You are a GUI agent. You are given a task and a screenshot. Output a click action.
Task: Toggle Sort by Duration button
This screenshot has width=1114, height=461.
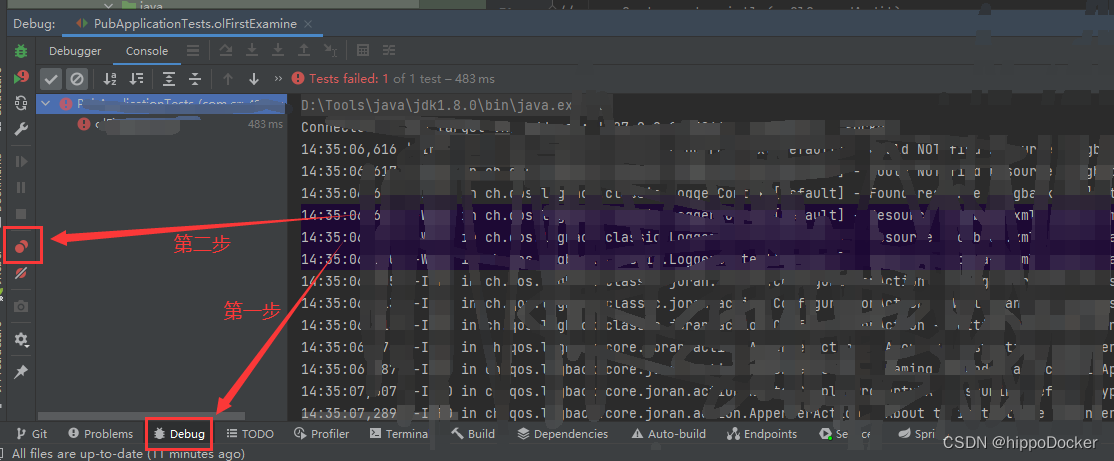[x=137, y=79]
